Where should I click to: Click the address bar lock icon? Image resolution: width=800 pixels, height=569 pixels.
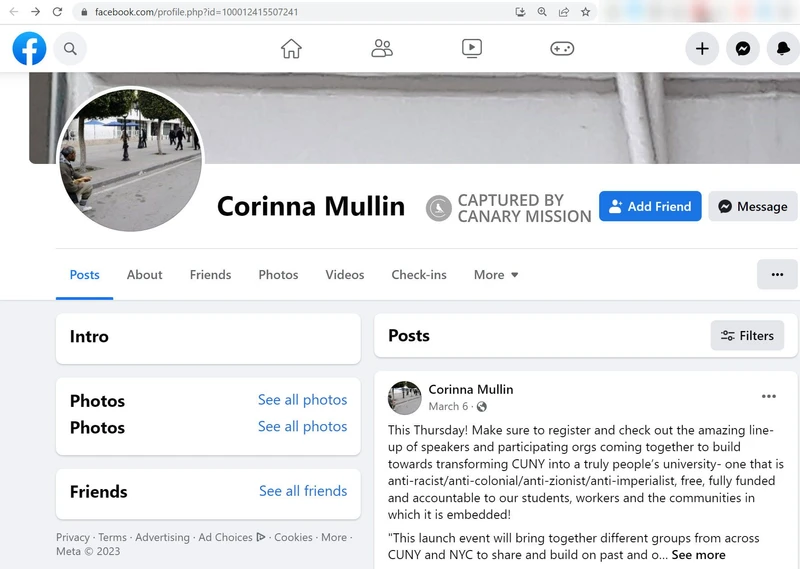pos(84,12)
